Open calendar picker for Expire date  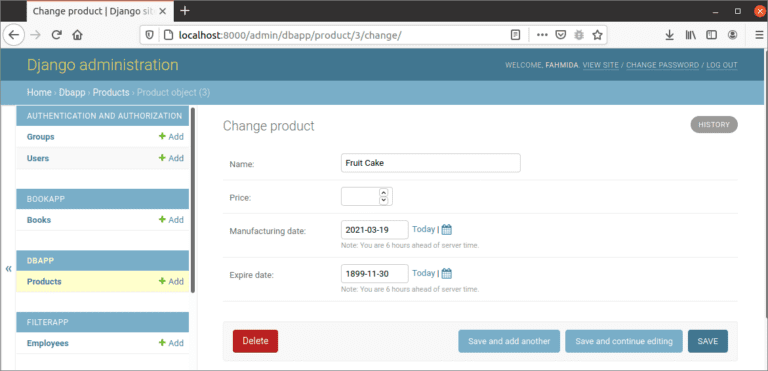[447, 273]
